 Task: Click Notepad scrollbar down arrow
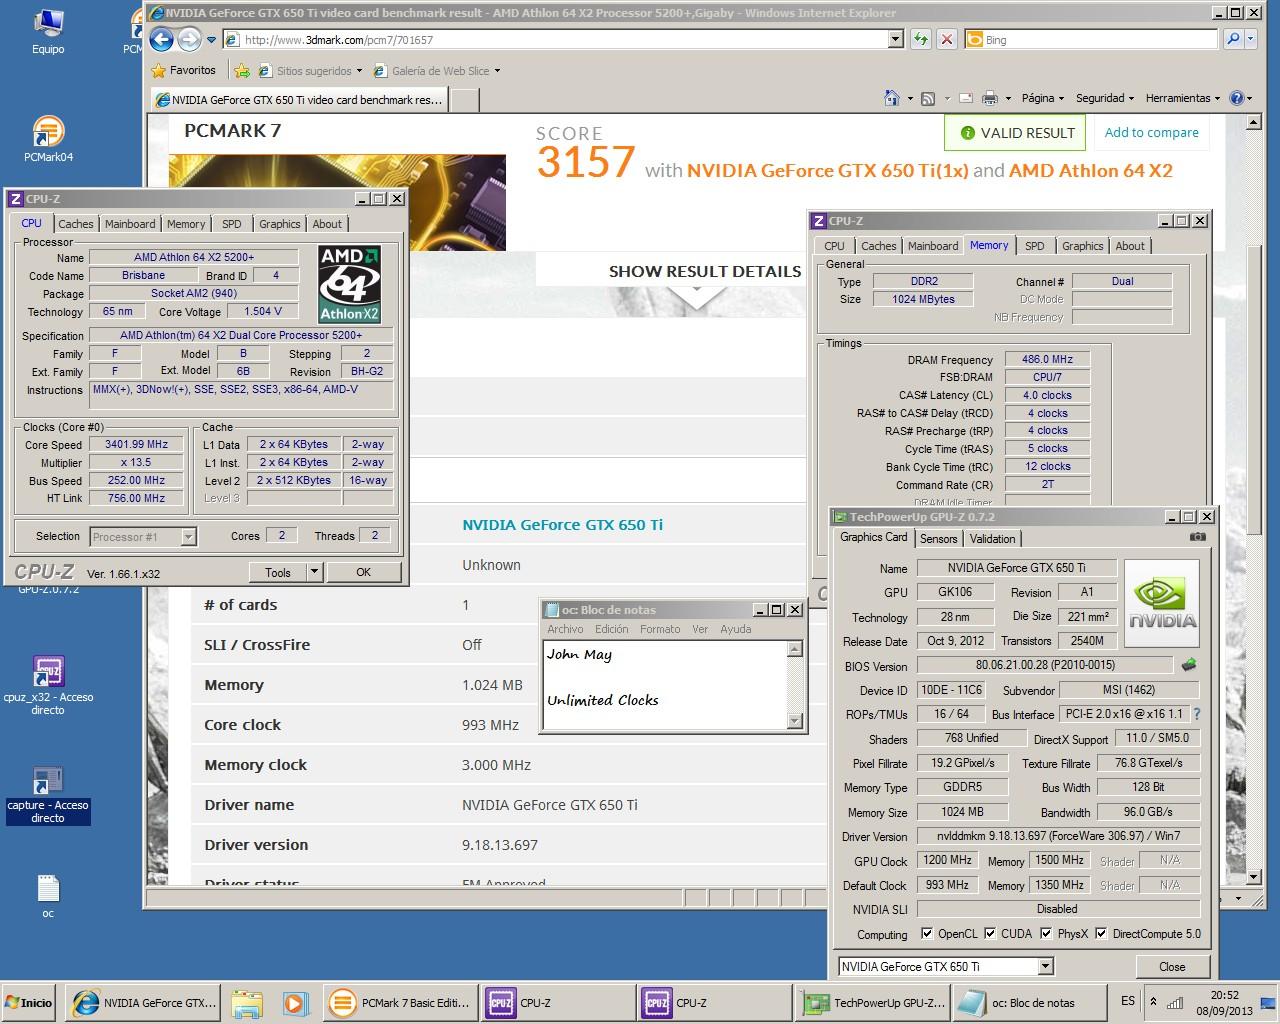pyautogui.click(x=795, y=721)
